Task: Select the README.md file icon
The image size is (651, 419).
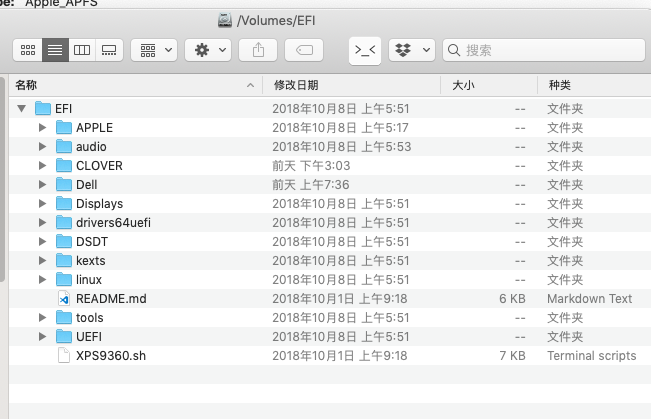Action: (x=64, y=299)
